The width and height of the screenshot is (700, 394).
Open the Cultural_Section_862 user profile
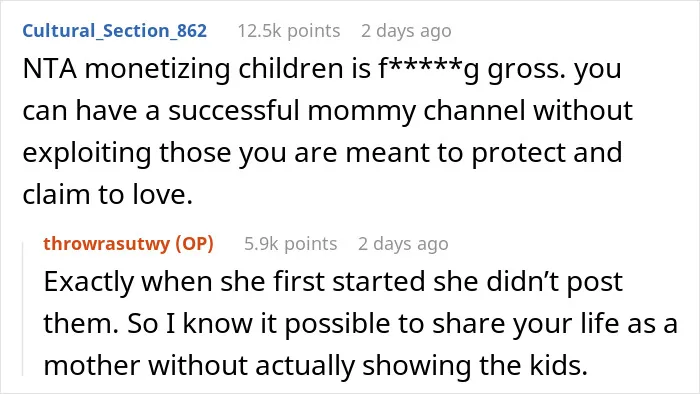[115, 31]
